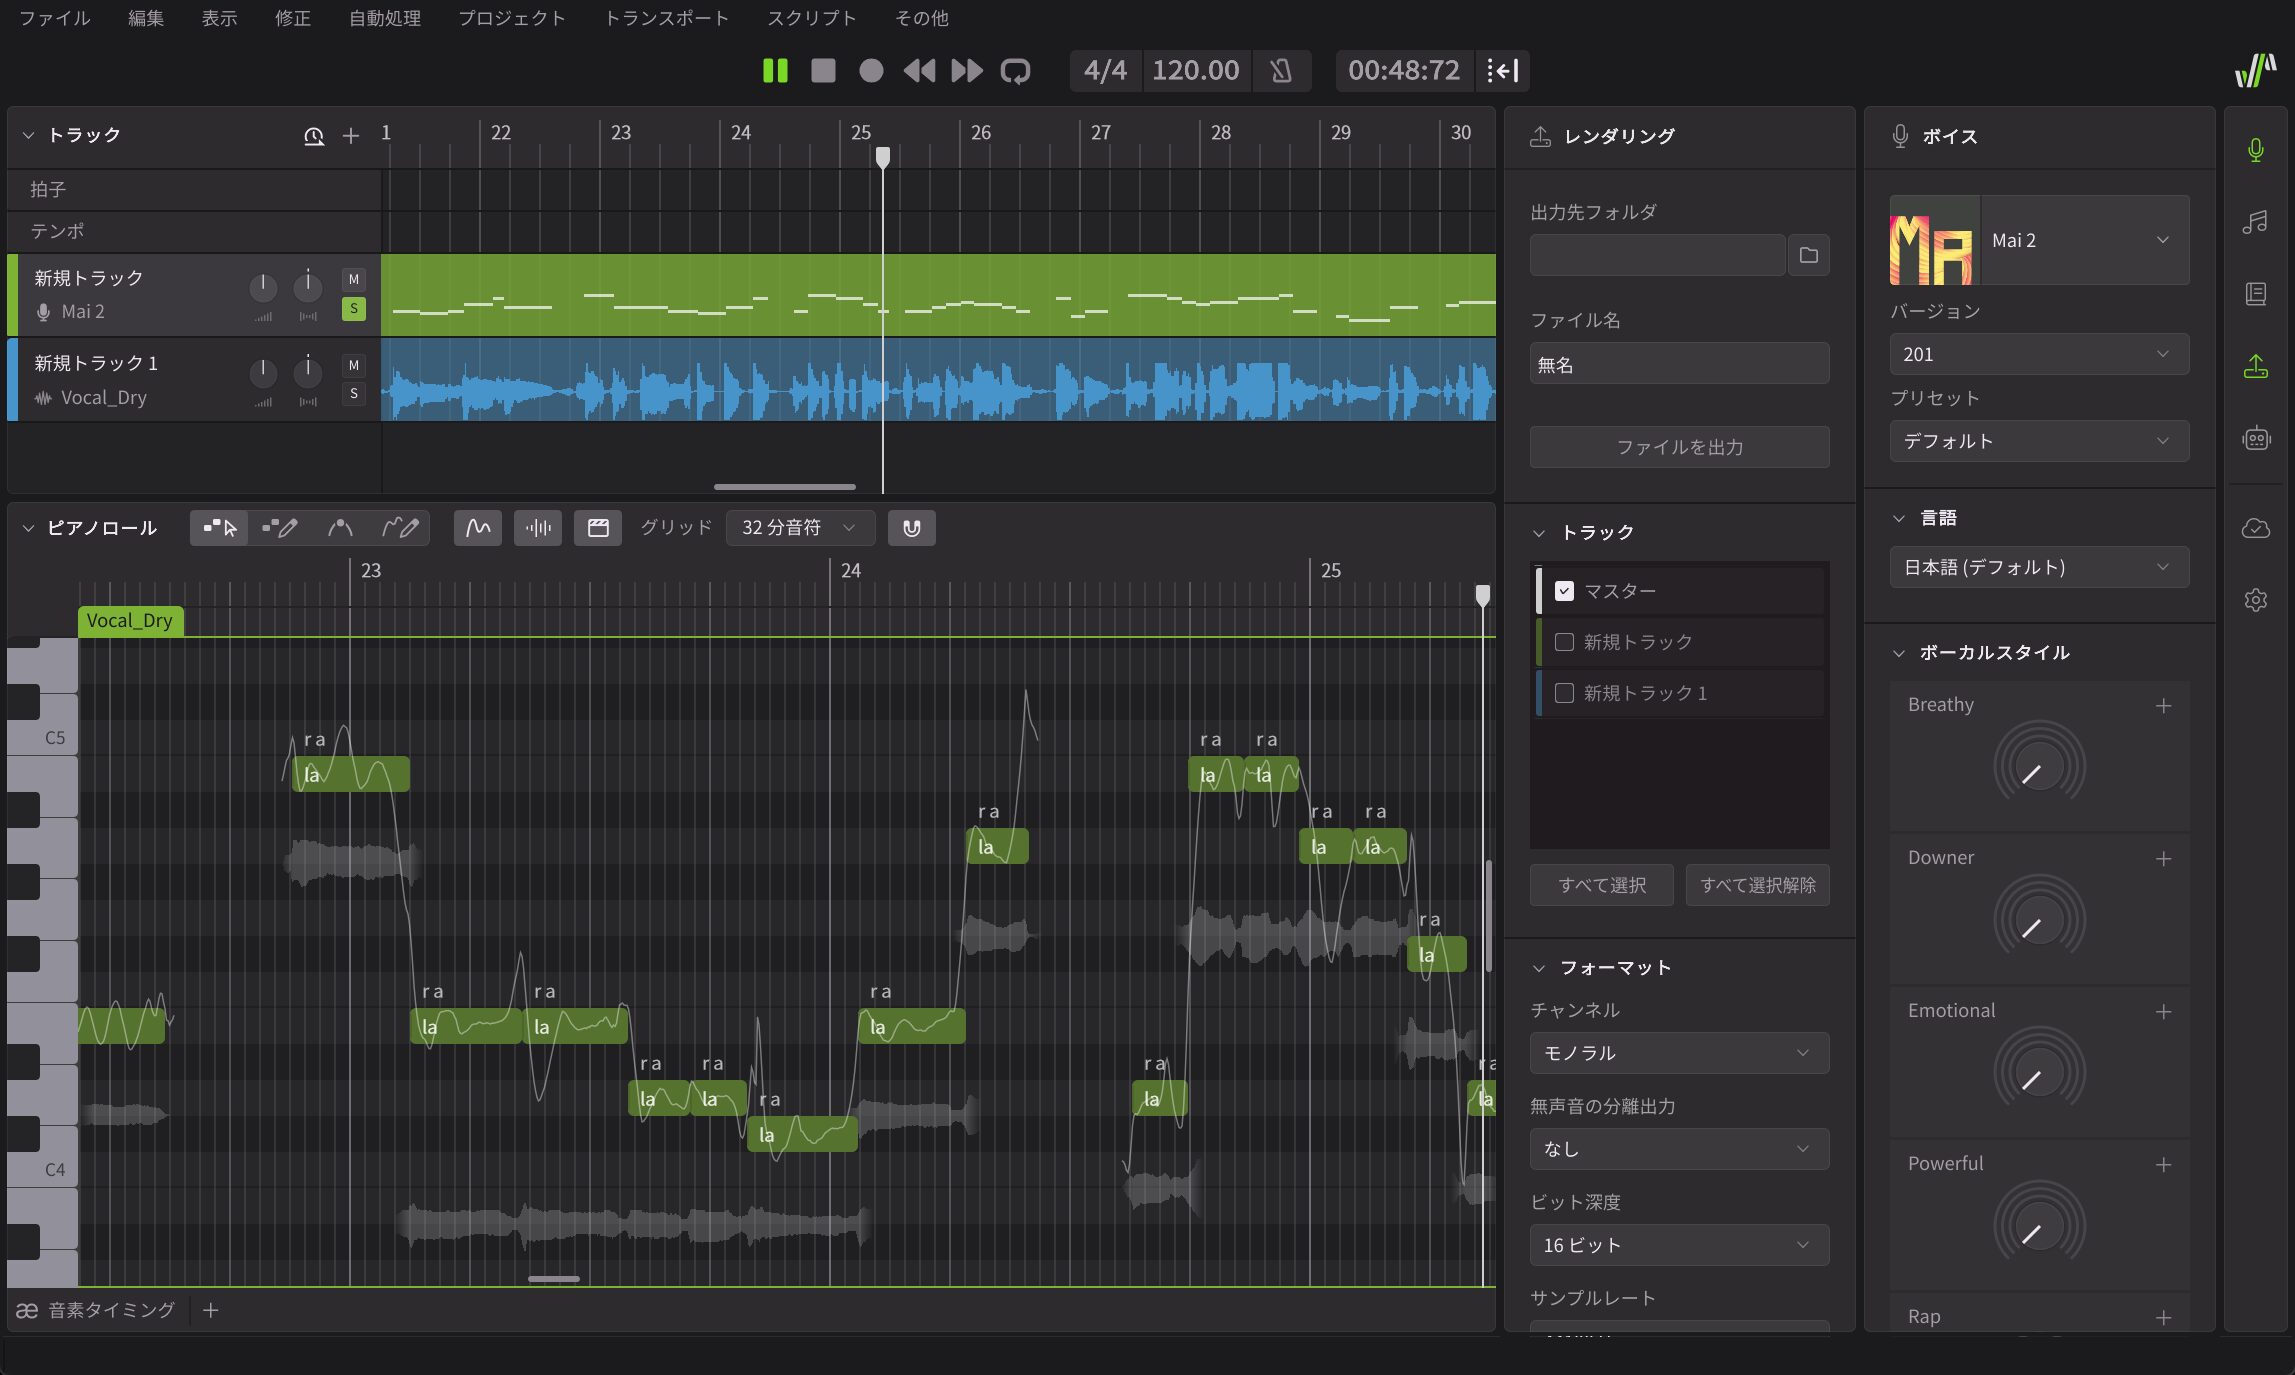Click the ファイルを出力 button
The width and height of the screenshot is (2295, 1375).
tap(1678, 447)
